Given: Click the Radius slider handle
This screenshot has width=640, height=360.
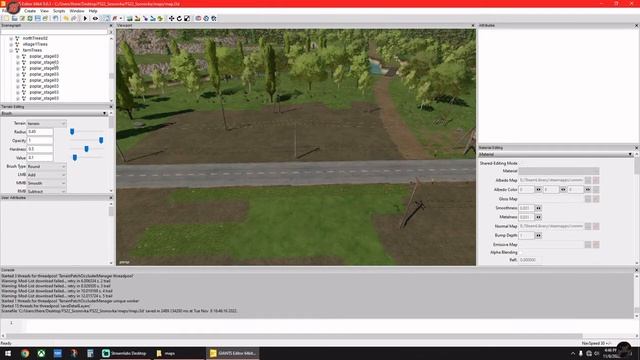Looking at the screenshot, I should coord(72,131).
